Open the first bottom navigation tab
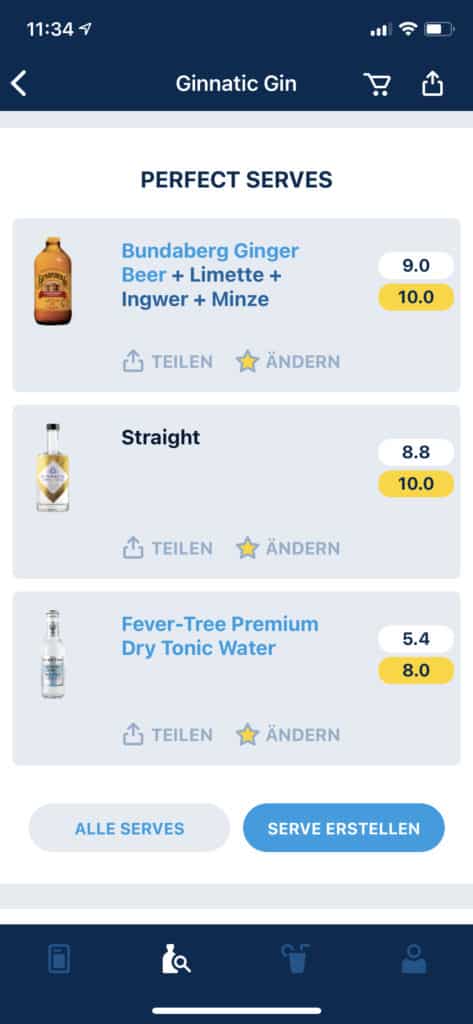Screen dimensions: 473x1024 tap(59, 959)
